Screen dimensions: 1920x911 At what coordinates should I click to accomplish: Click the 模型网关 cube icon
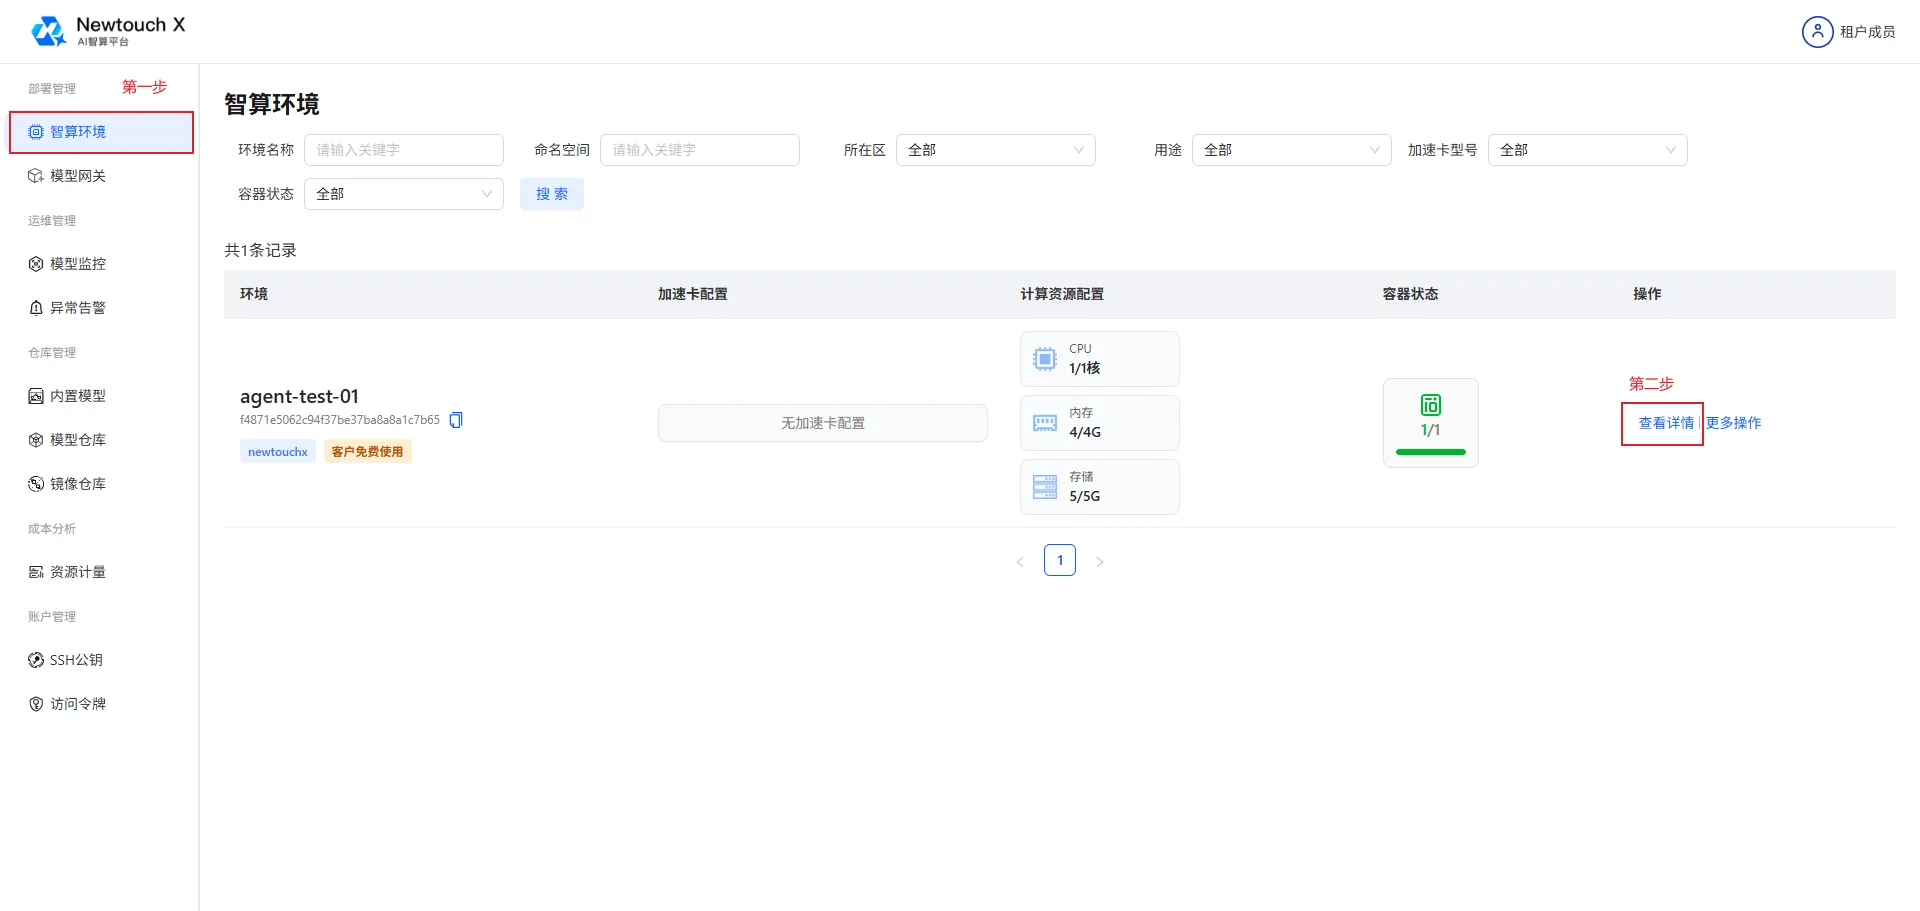(36, 176)
